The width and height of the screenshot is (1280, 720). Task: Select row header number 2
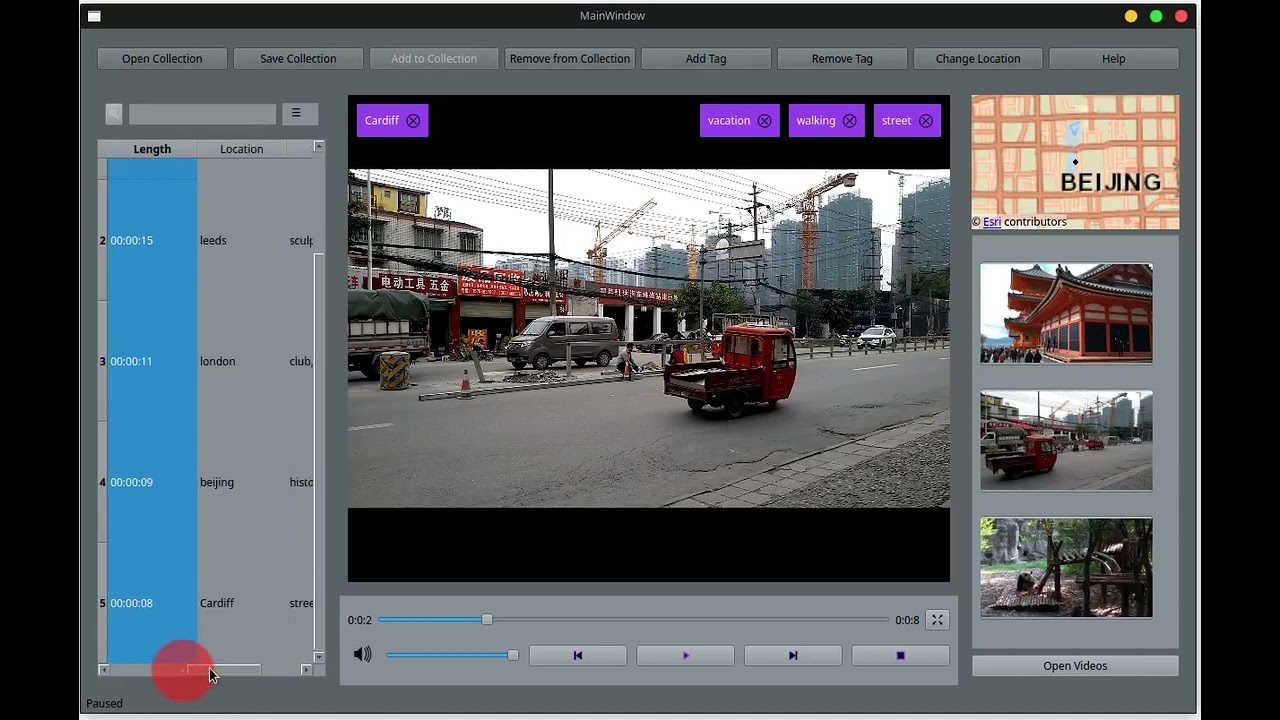tap(102, 241)
